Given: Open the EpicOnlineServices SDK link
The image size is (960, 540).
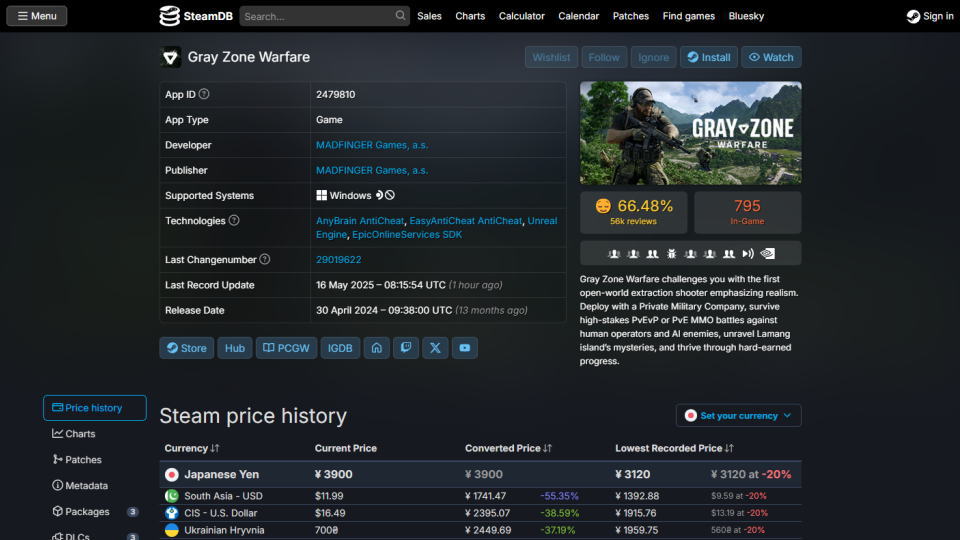Looking at the screenshot, I should point(407,234).
